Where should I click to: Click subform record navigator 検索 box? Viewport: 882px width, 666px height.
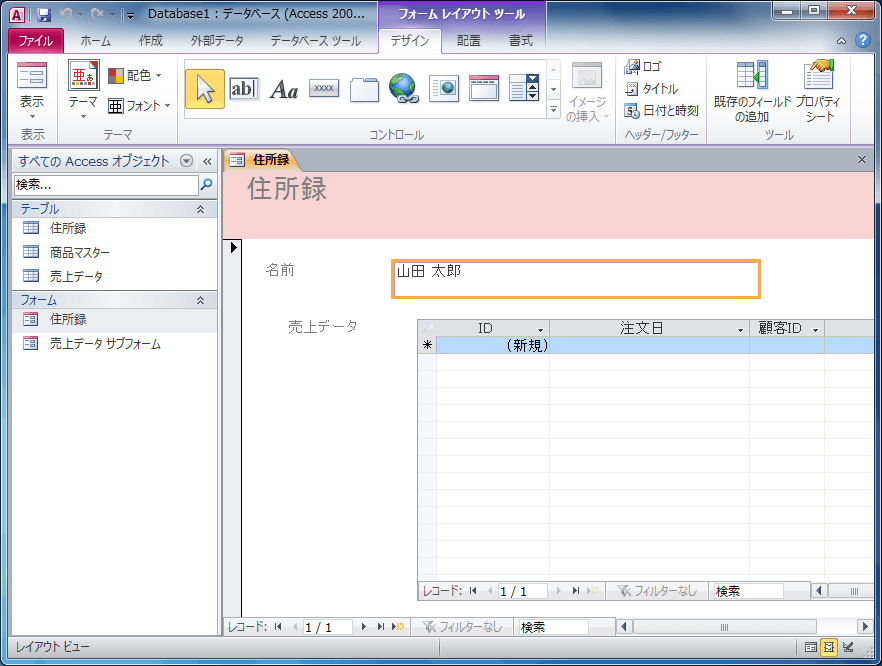coord(748,591)
